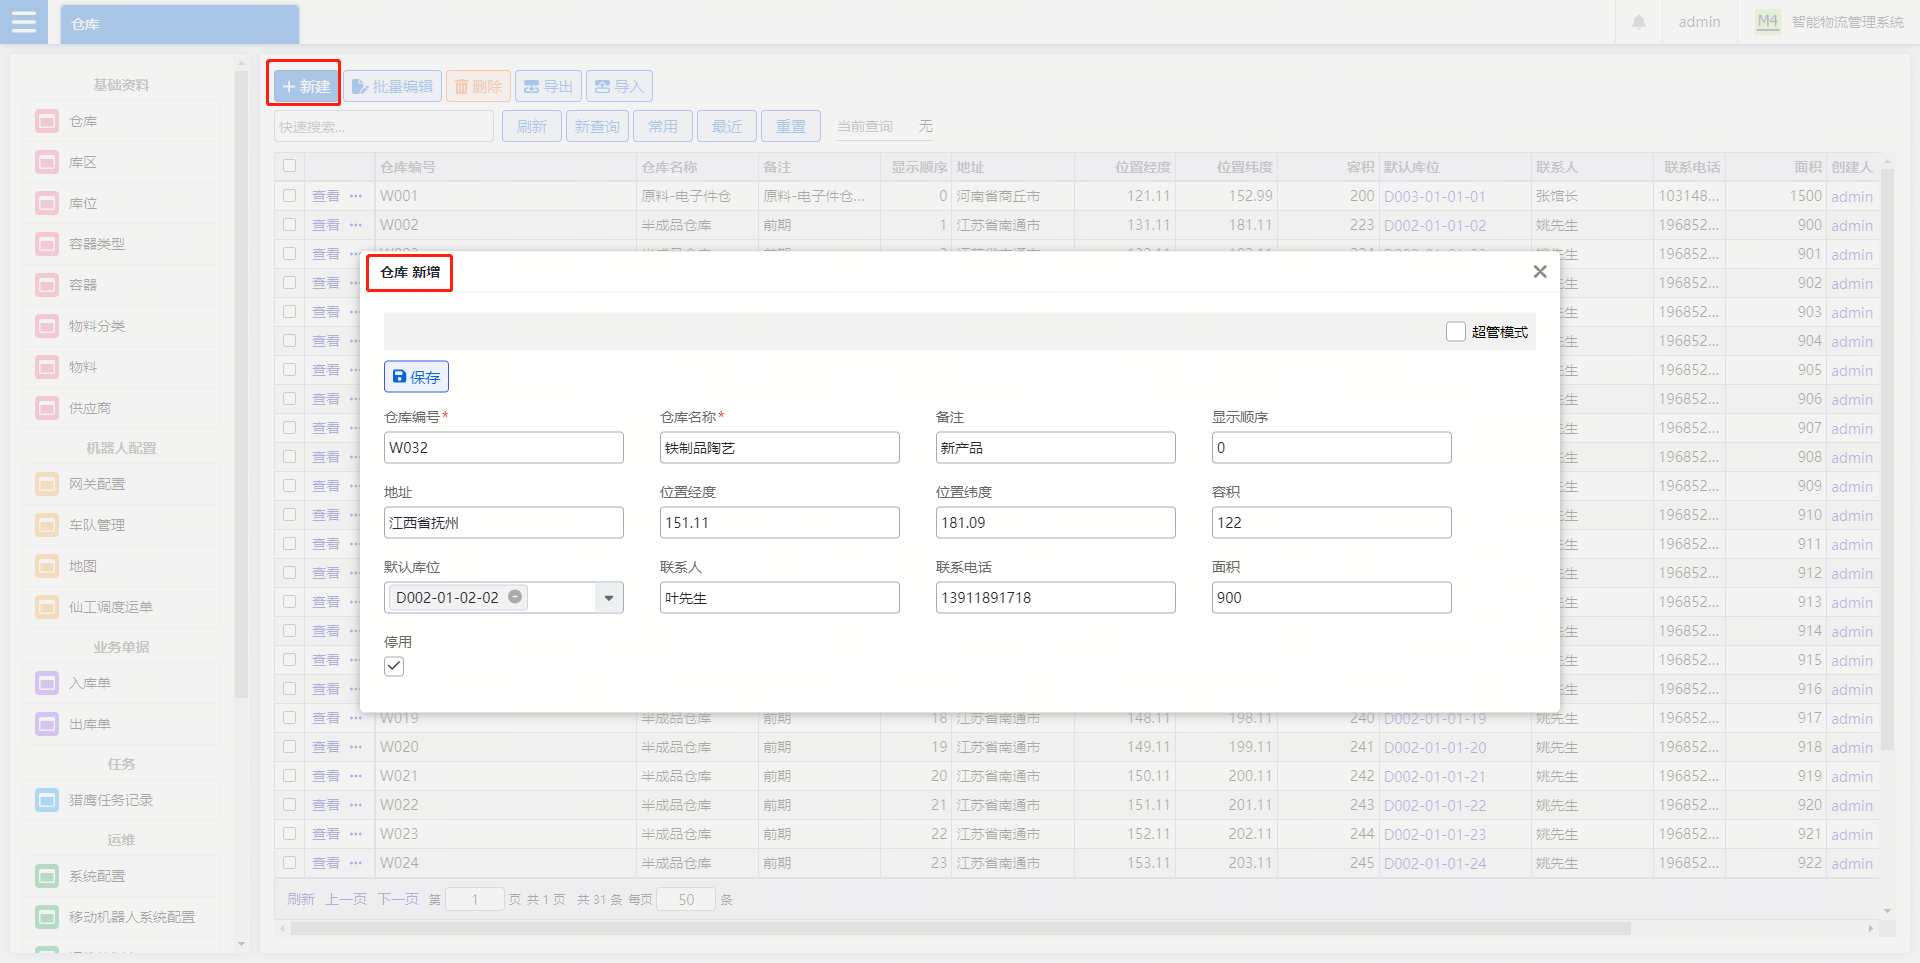The height and width of the screenshot is (963, 1920).
Task: Select the checkbox for row W024
Action: coord(289,863)
